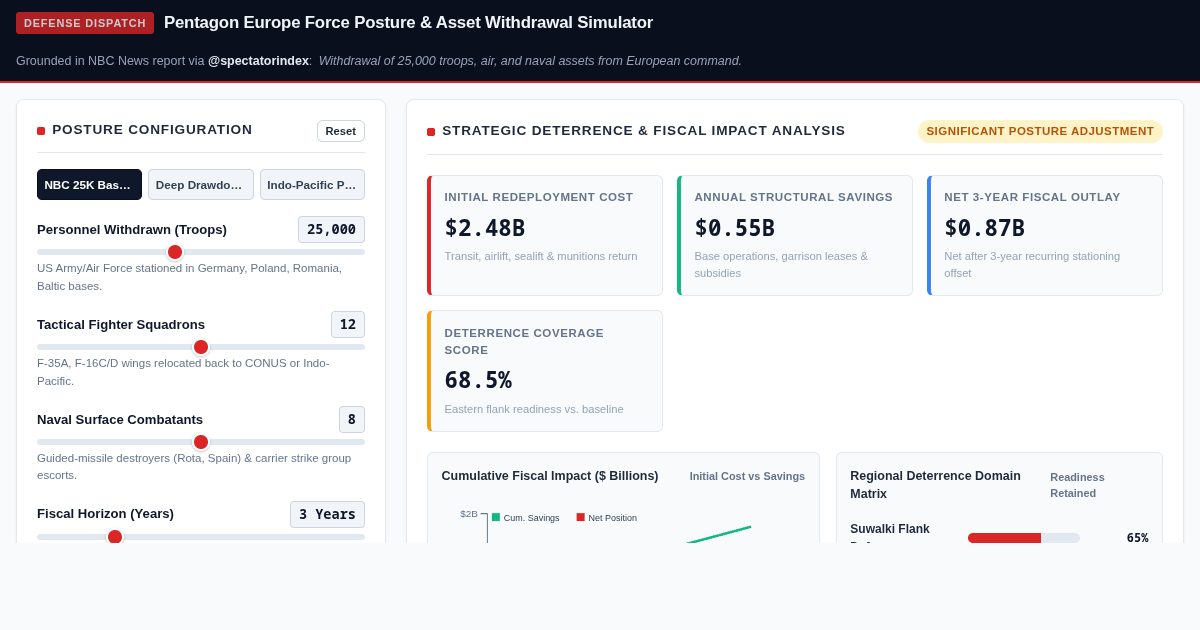Viewport: 1200px width, 630px height.
Task: Click the 65% readiness value
Action: pyautogui.click(x=1138, y=538)
